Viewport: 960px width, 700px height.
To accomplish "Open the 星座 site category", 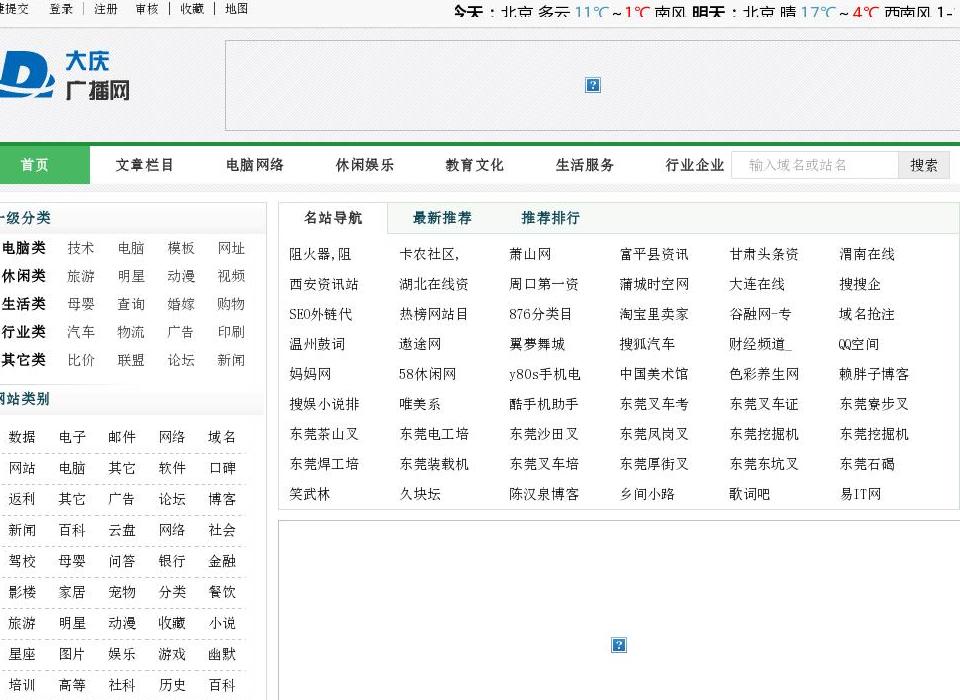I will (x=22, y=654).
